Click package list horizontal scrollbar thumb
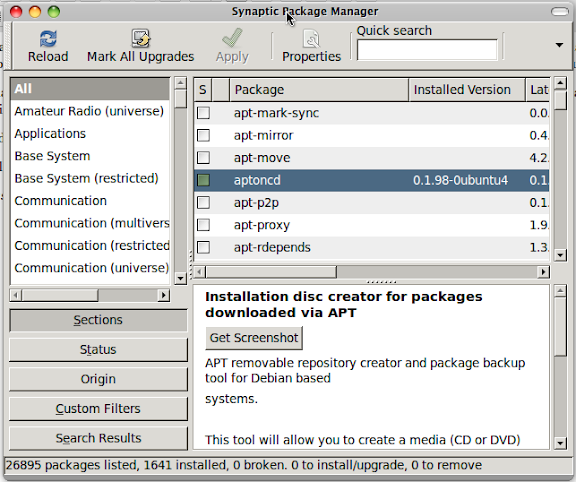The width and height of the screenshot is (576, 482). (271, 272)
